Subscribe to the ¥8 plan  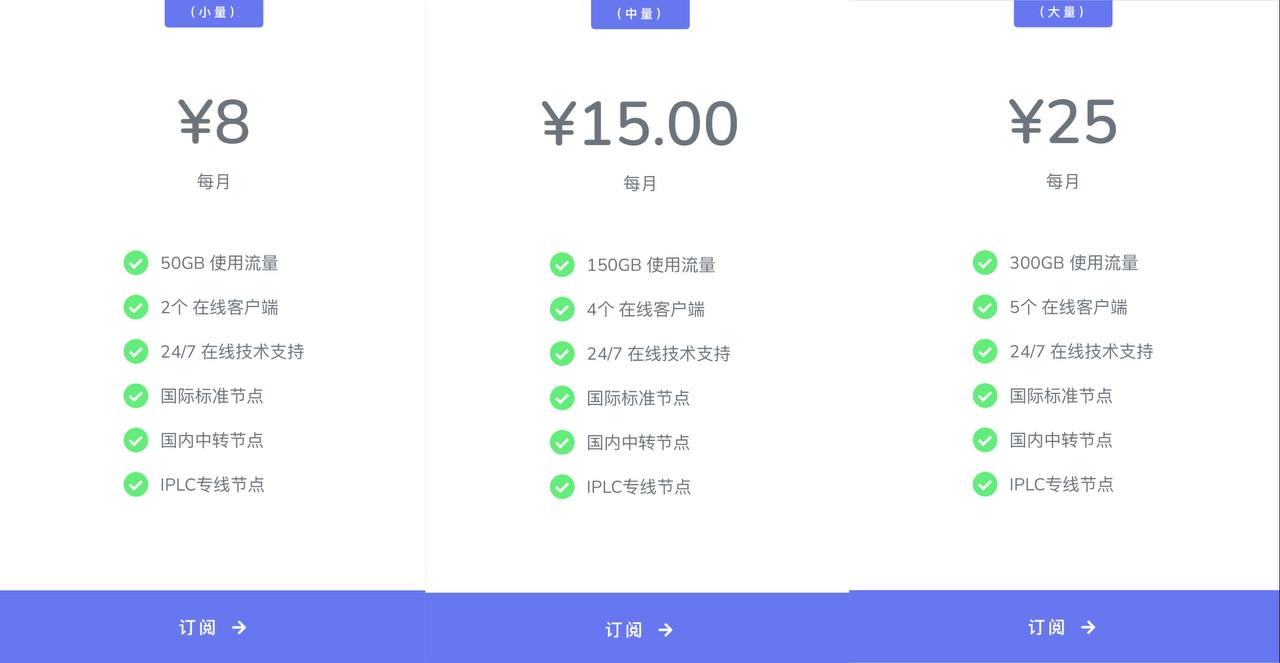213,627
